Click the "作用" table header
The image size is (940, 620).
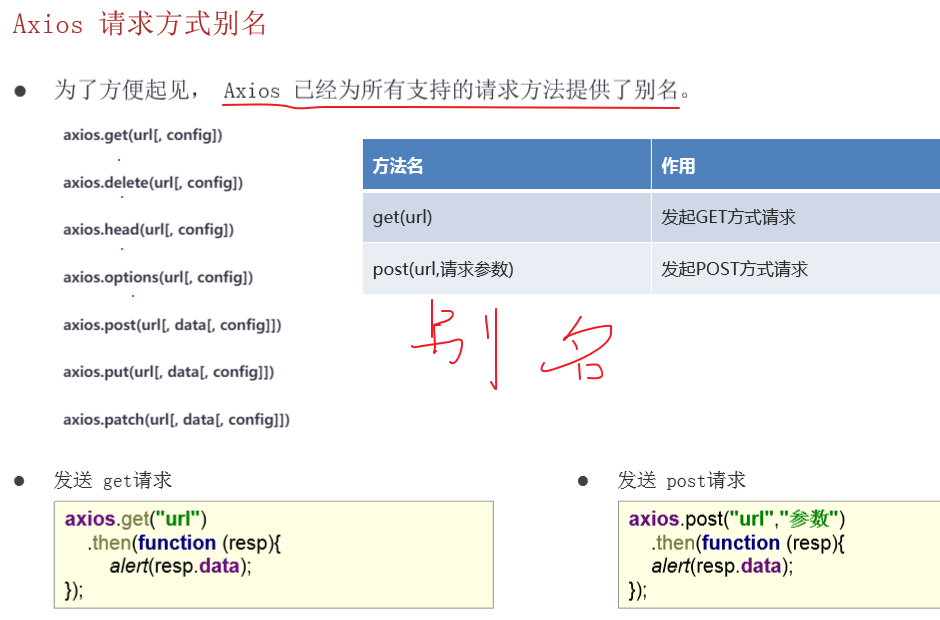tap(678, 166)
